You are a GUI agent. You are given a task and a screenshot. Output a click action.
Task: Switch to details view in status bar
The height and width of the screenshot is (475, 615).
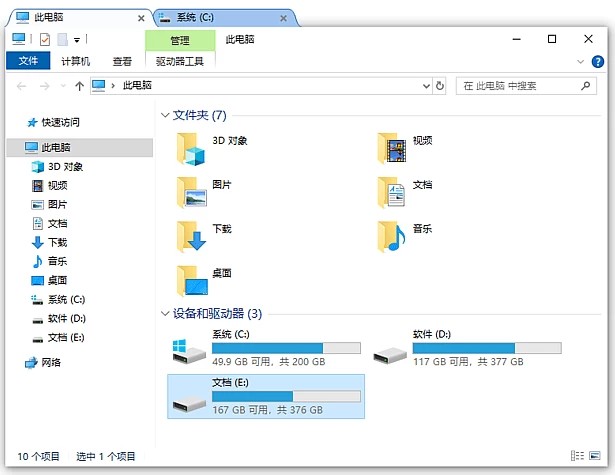[578, 456]
